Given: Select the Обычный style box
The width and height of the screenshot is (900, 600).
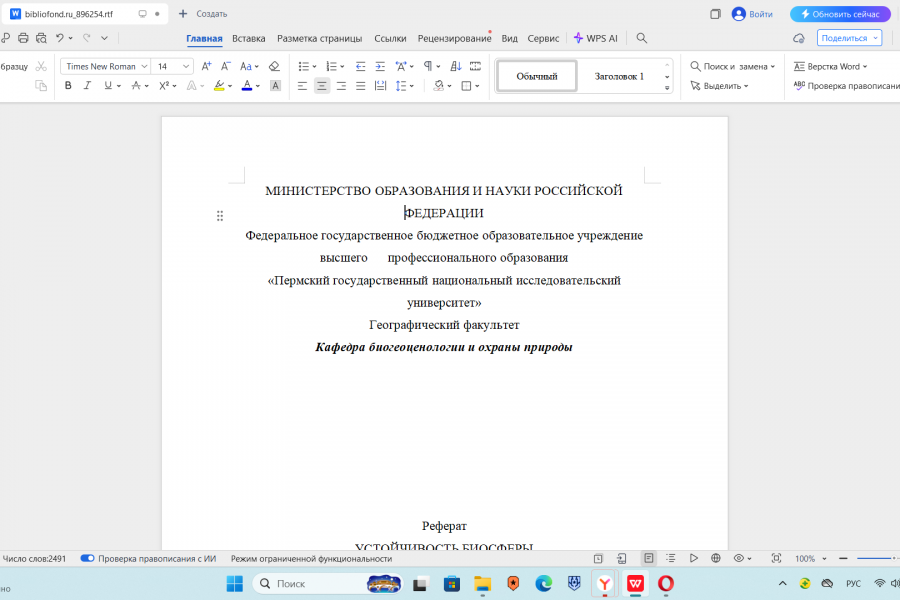Looking at the screenshot, I should coord(537,76).
